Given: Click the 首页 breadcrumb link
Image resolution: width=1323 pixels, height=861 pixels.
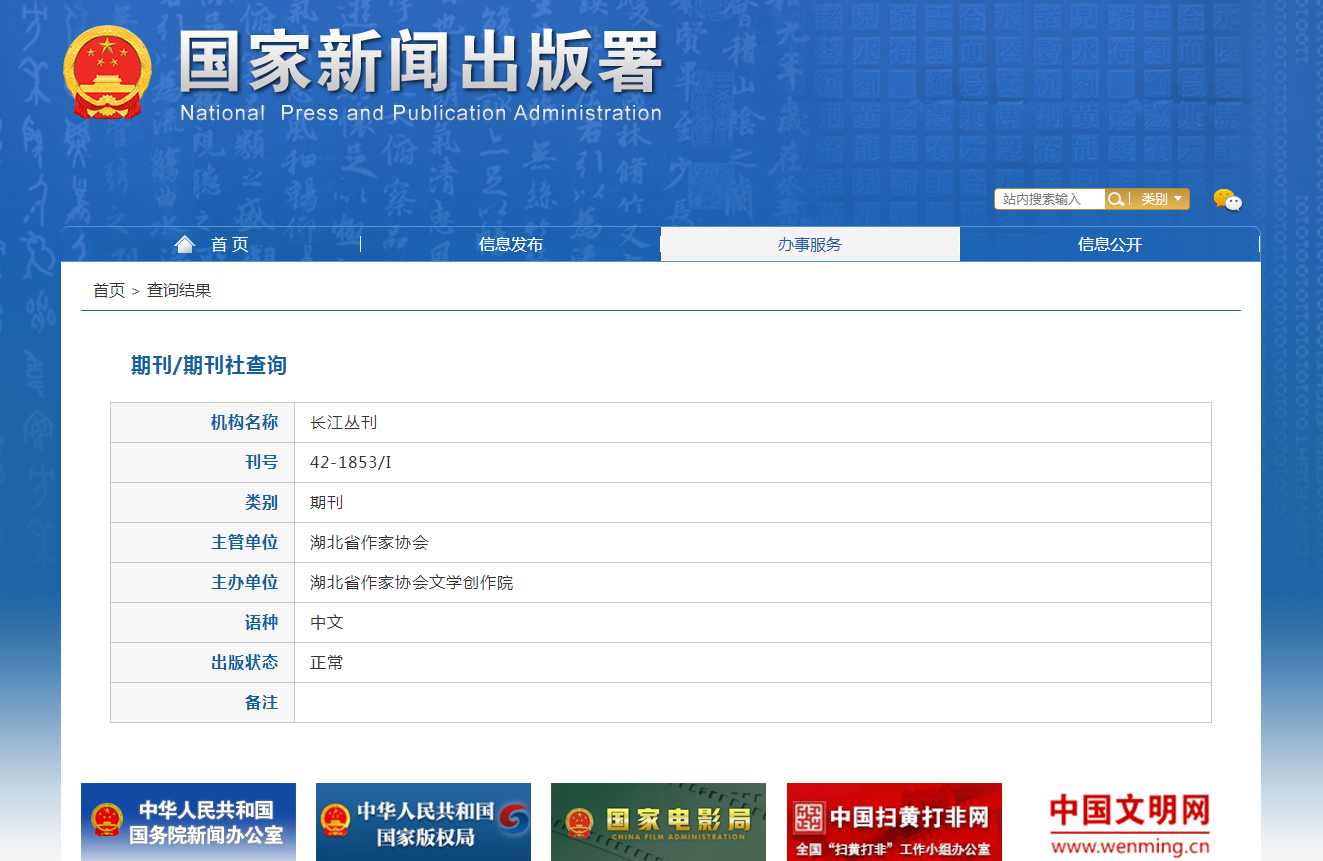Looking at the screenshot, I should click(108, 291).
